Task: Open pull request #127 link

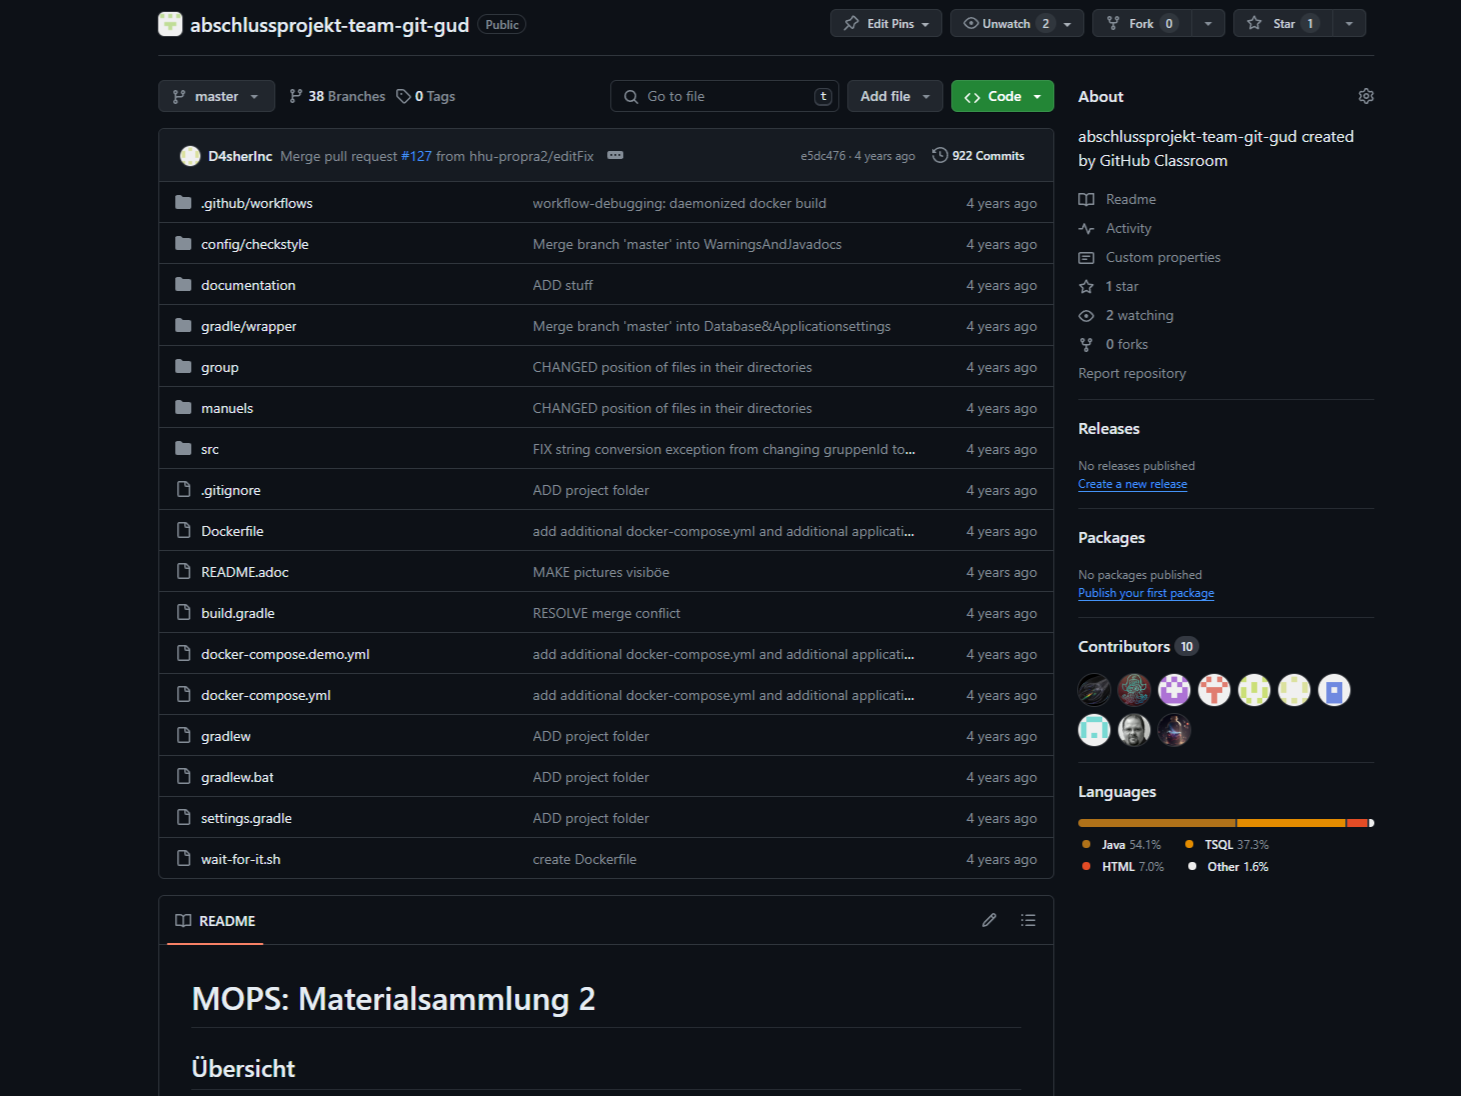Action: click(416, 156)
